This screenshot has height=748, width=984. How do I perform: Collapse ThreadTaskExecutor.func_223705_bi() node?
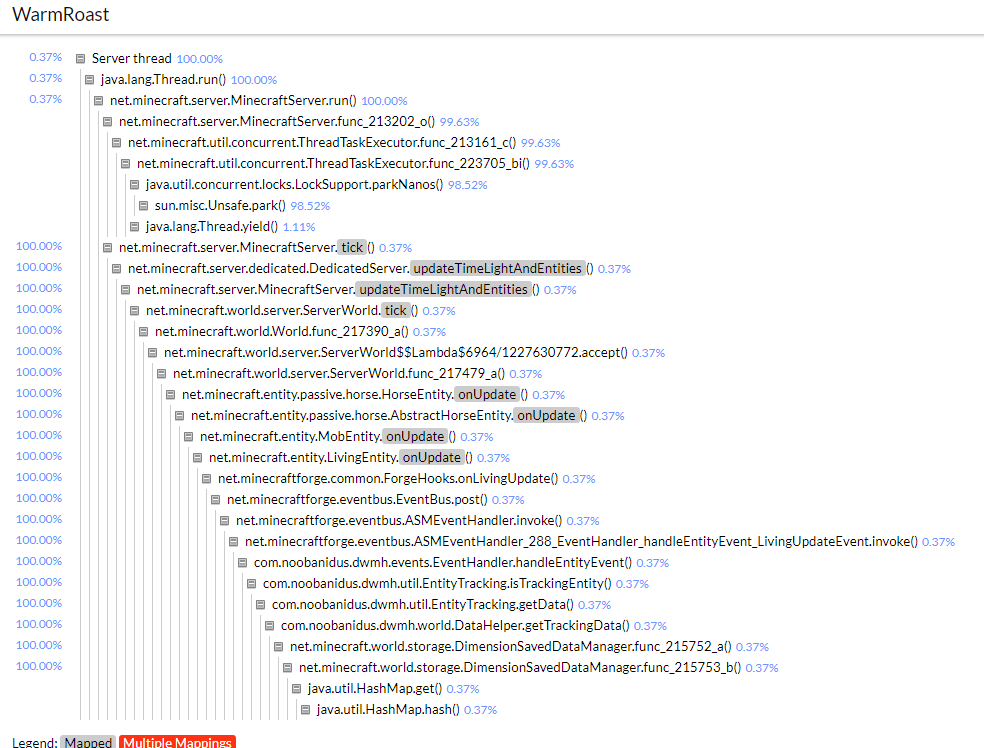click(x=126, y=164)
